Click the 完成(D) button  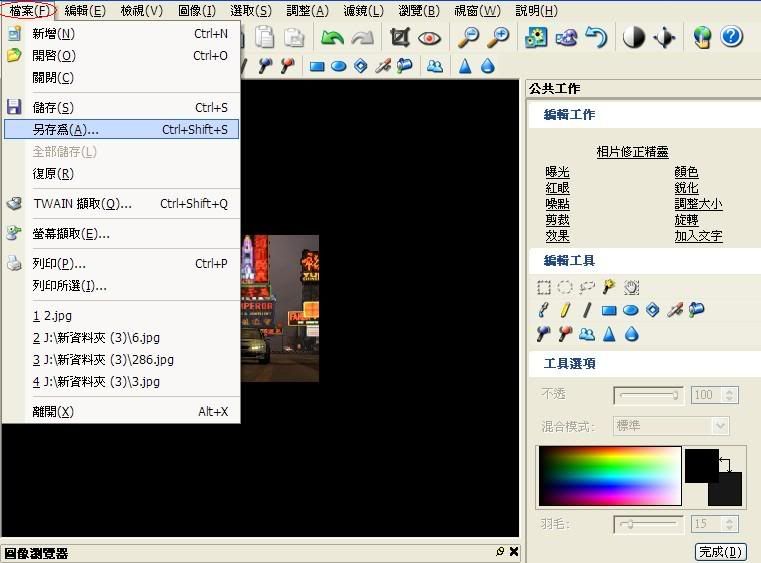click(720, 552)
